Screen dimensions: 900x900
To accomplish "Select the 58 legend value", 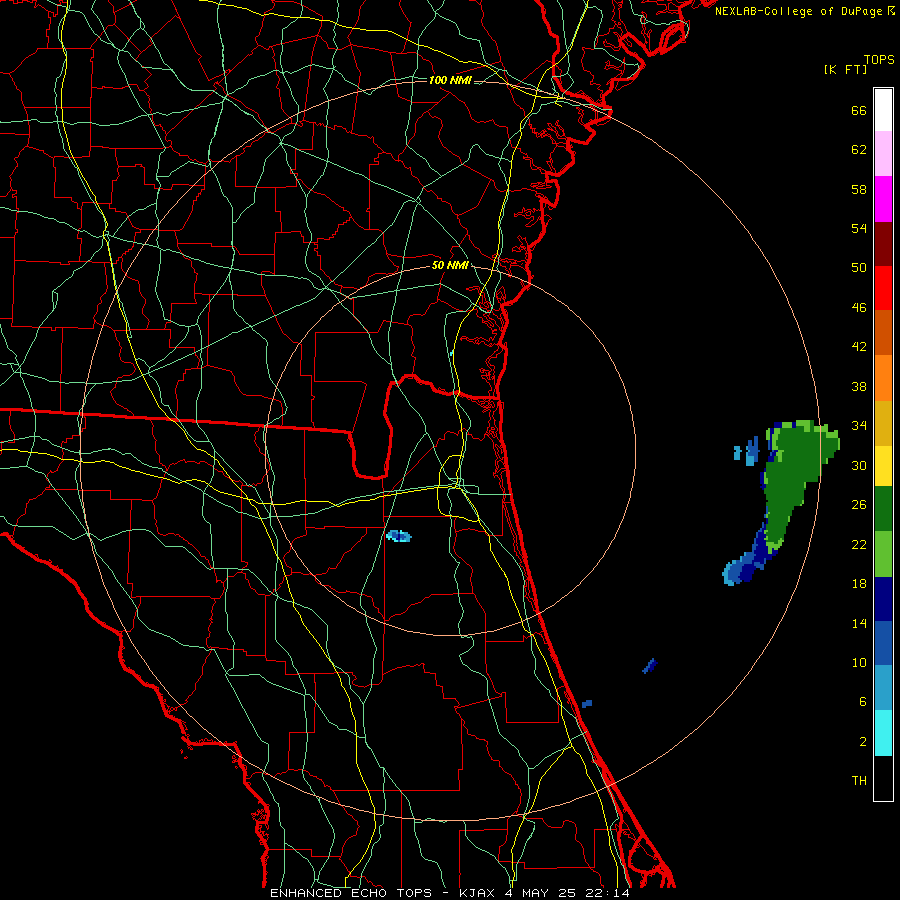I will click(859, 189).
